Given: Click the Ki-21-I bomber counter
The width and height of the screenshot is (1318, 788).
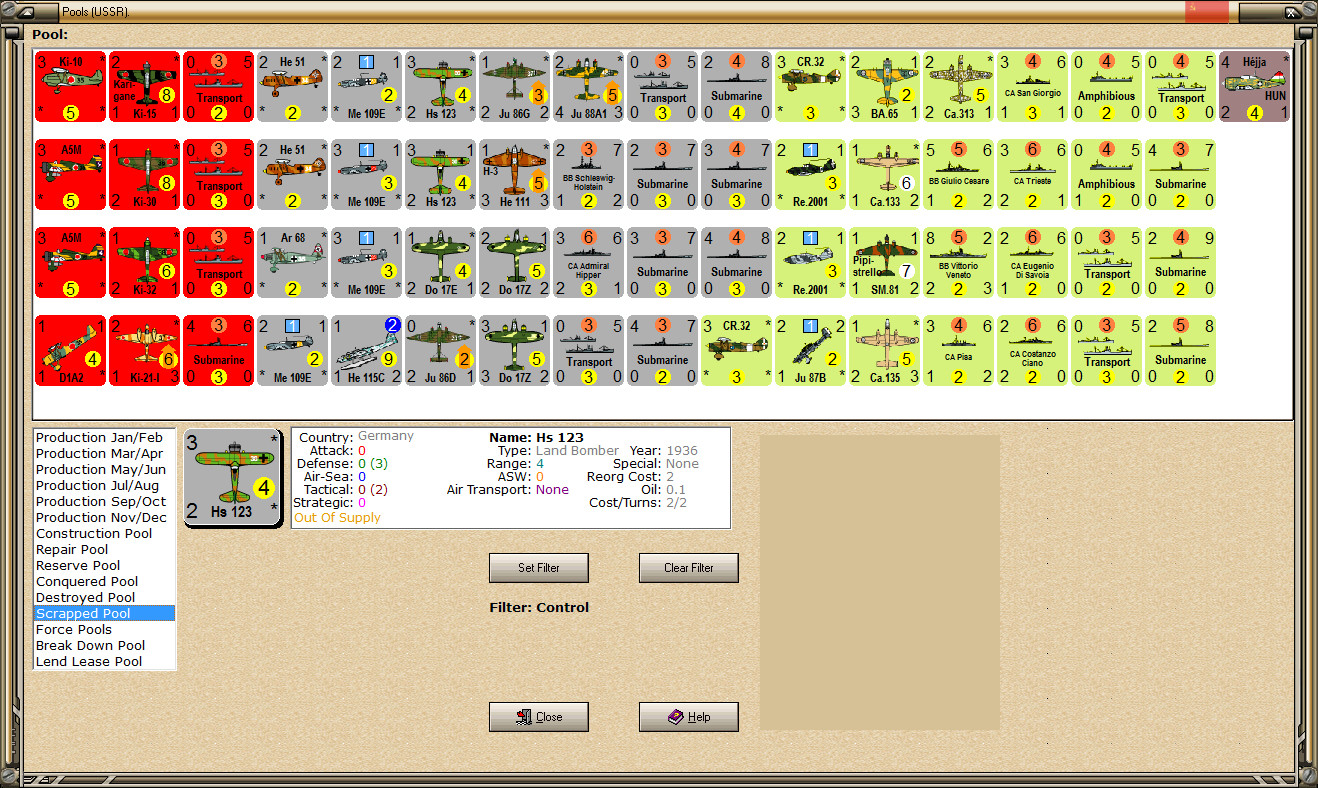Looking at the screenshot, I should (144, 351).
